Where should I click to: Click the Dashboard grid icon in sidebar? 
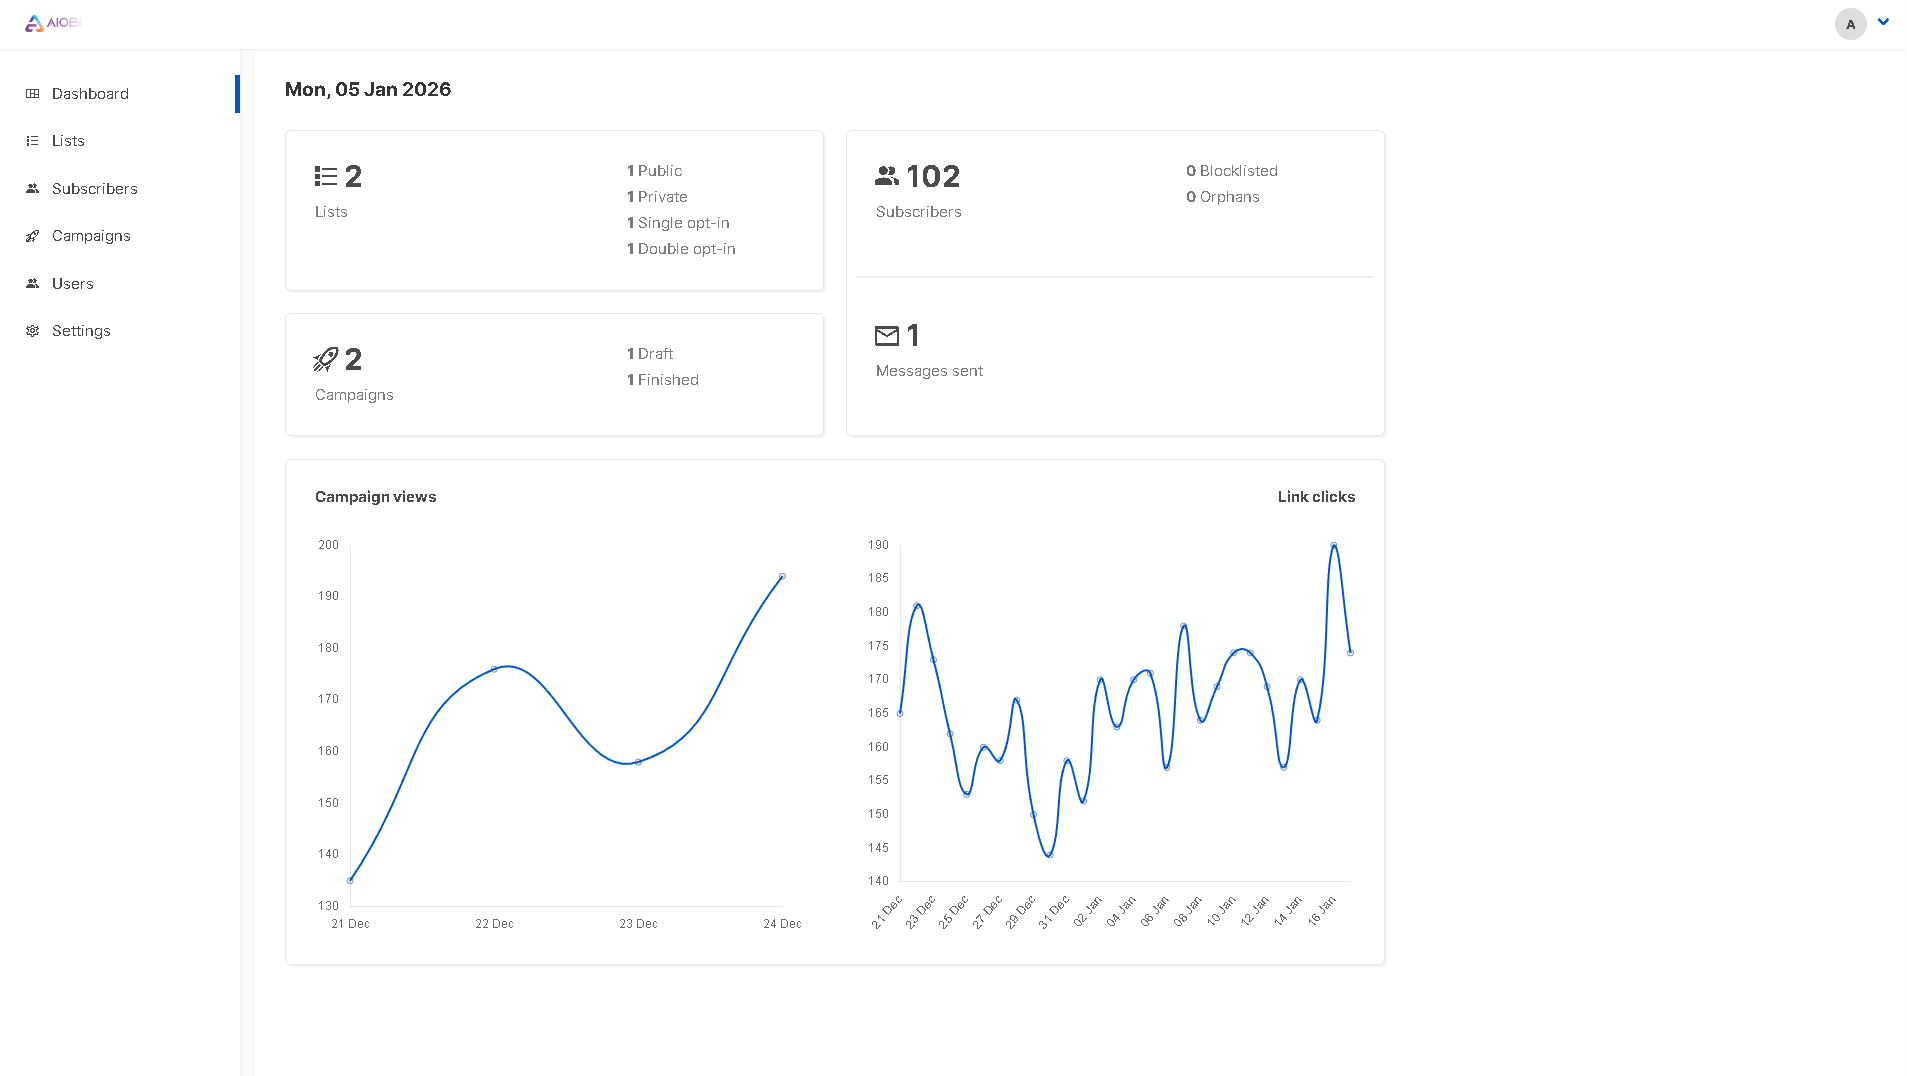click(x=33, y=94)
